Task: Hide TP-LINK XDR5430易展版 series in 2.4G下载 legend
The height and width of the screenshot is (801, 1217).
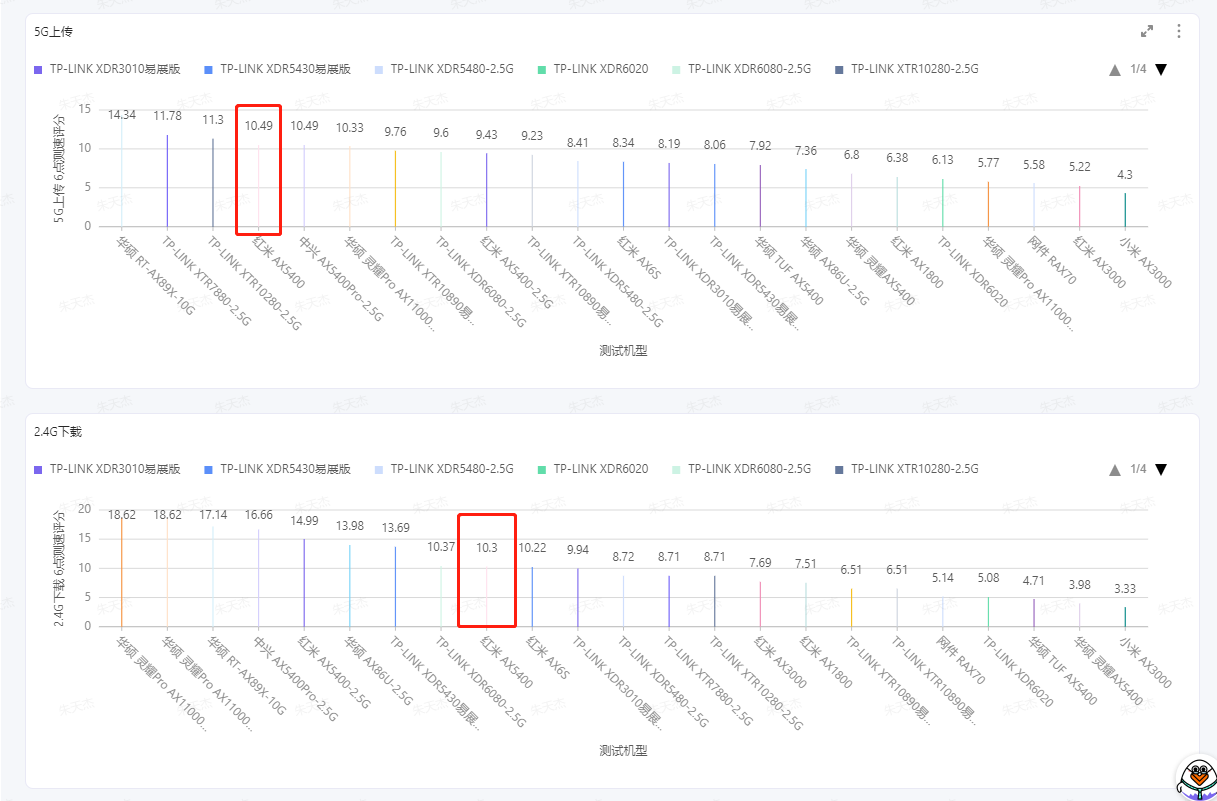Action: click(277, 469)
